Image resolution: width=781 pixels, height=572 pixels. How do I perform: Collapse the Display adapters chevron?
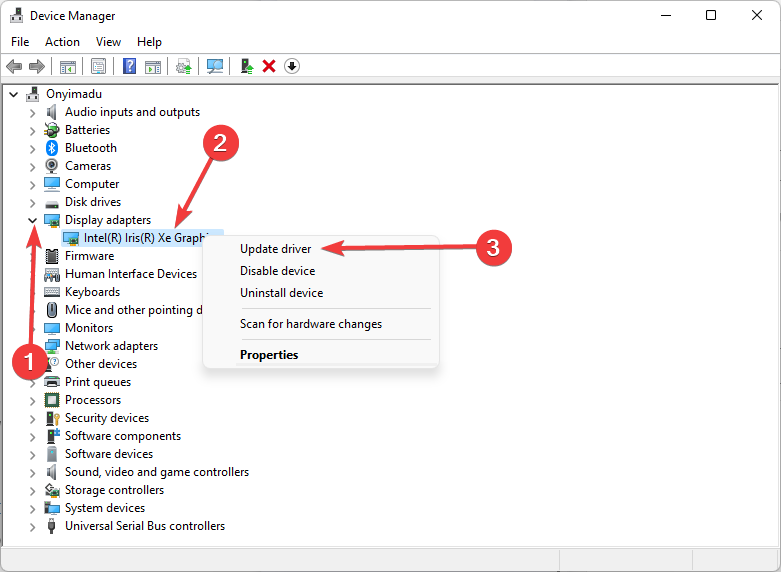tap(32, 220)
